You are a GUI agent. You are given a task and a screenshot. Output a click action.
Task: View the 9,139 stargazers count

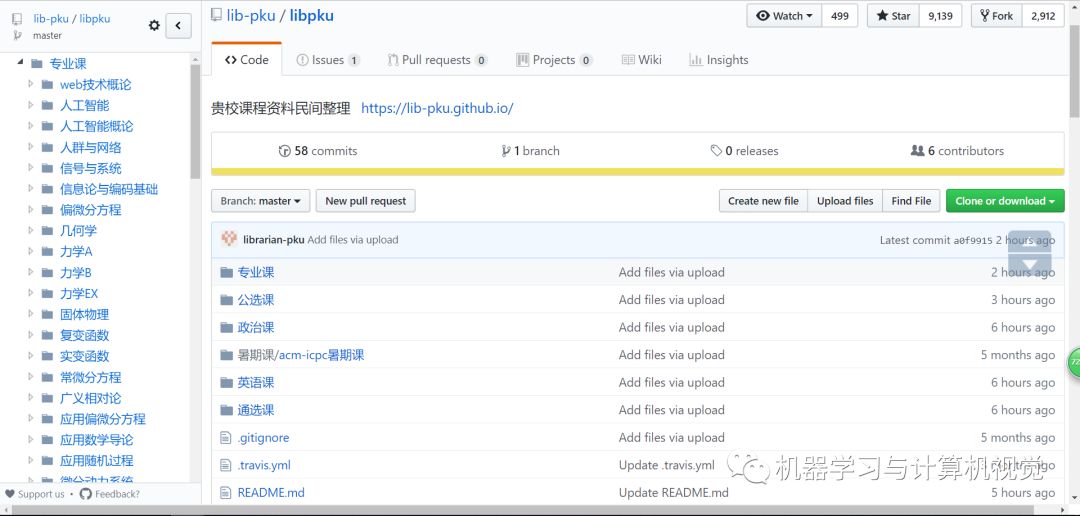tap(940, 16)
